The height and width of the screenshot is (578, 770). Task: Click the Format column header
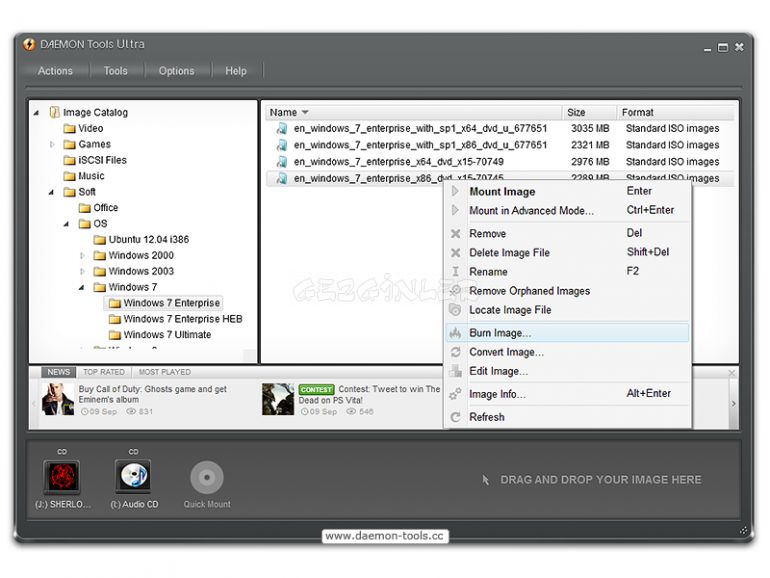676,112
